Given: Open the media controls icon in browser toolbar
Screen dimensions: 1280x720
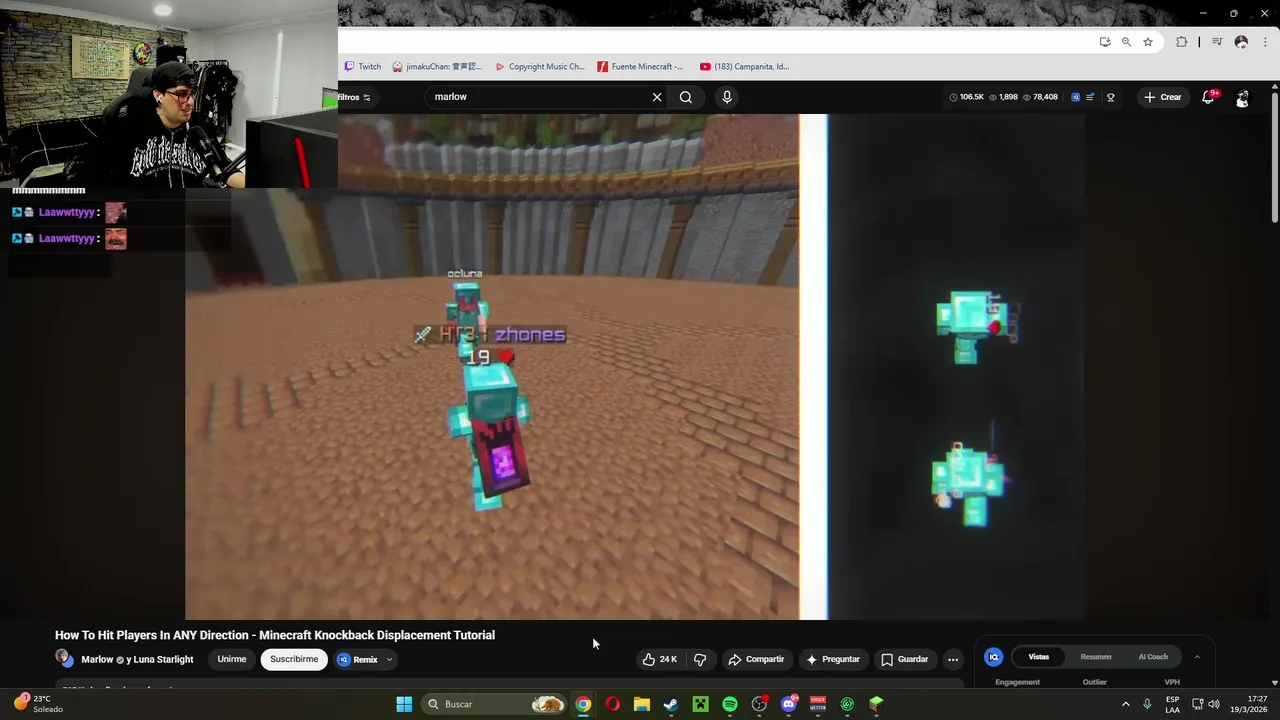Looking at the screenshot, I should (x=1217, y=42).
